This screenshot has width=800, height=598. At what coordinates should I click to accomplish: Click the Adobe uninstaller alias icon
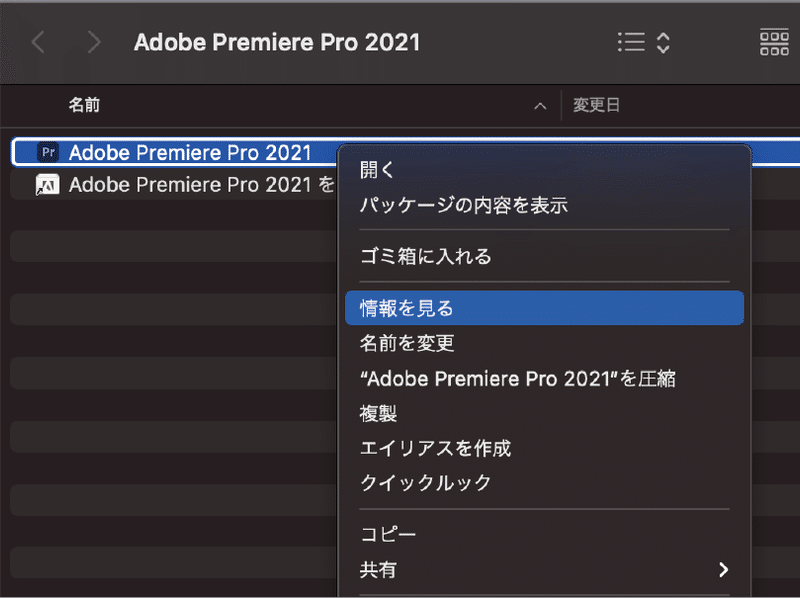(x=47, y=184)
